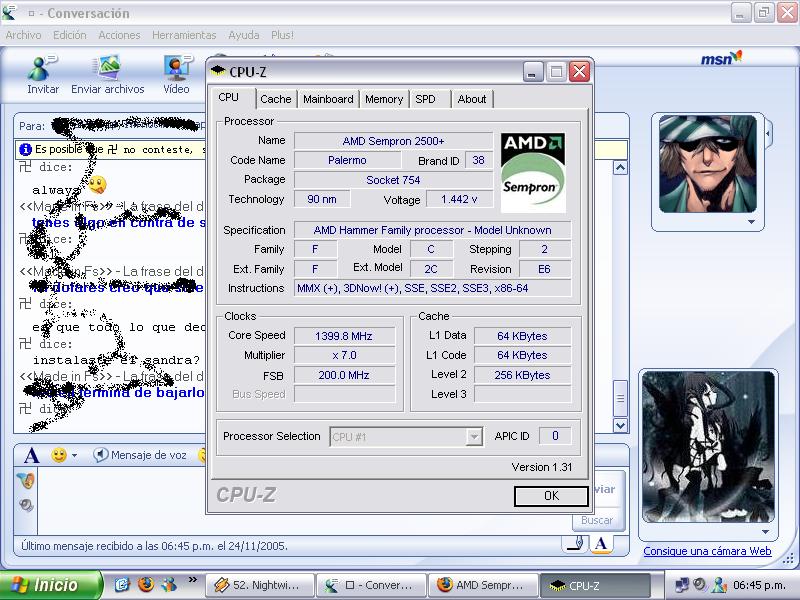Screen dimensions: 800x600
Task: Open the Edición menu
Action: point(69,35)
